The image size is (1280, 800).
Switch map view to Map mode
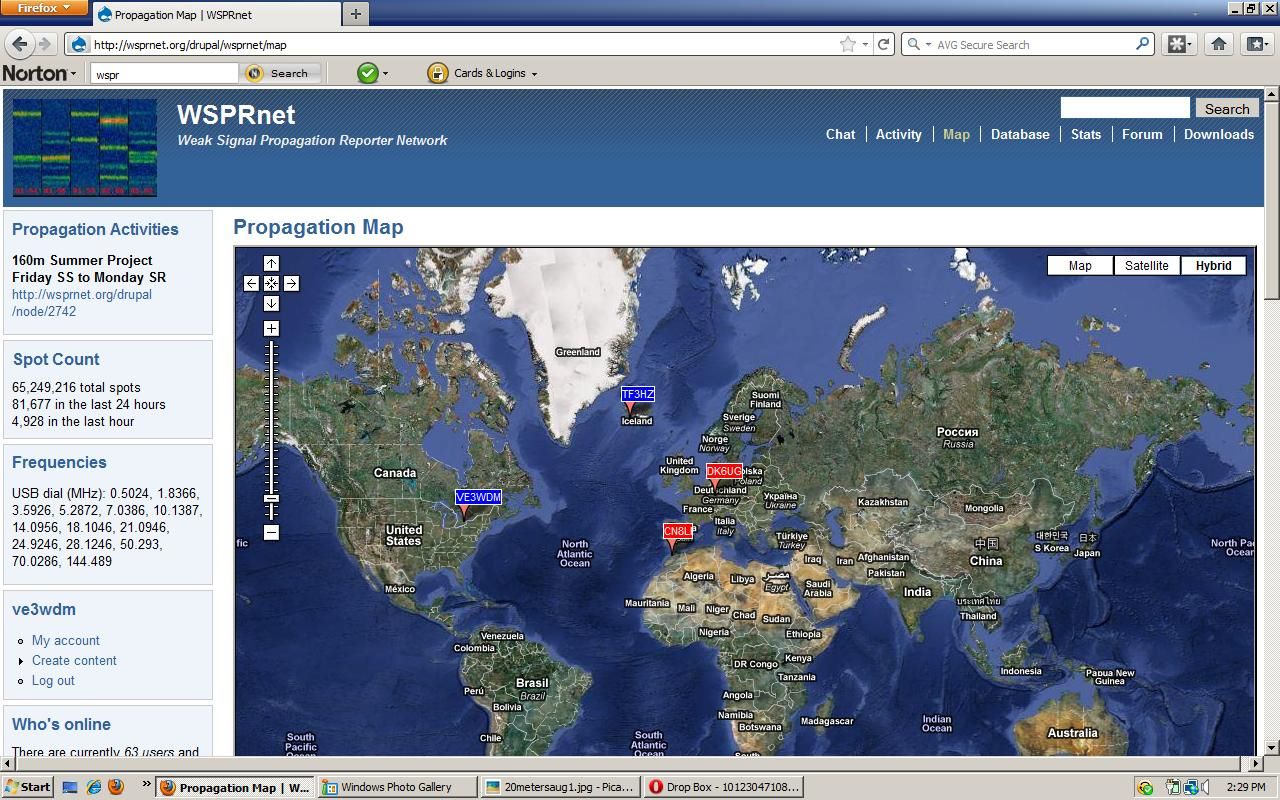point(1080,265)
